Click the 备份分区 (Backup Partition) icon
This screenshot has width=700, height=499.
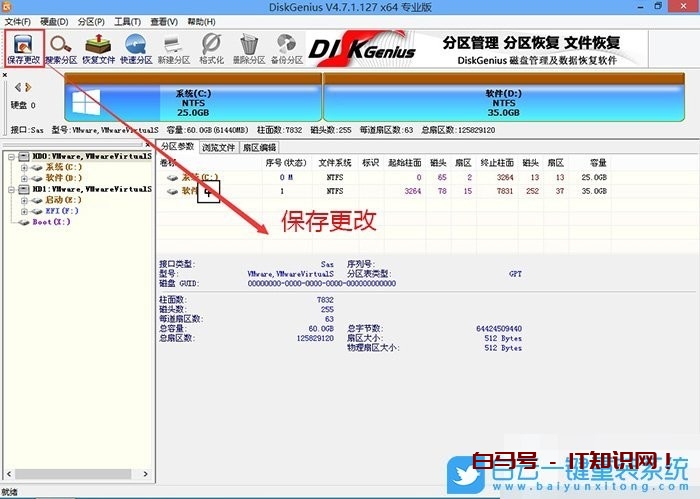click(286, 47)
